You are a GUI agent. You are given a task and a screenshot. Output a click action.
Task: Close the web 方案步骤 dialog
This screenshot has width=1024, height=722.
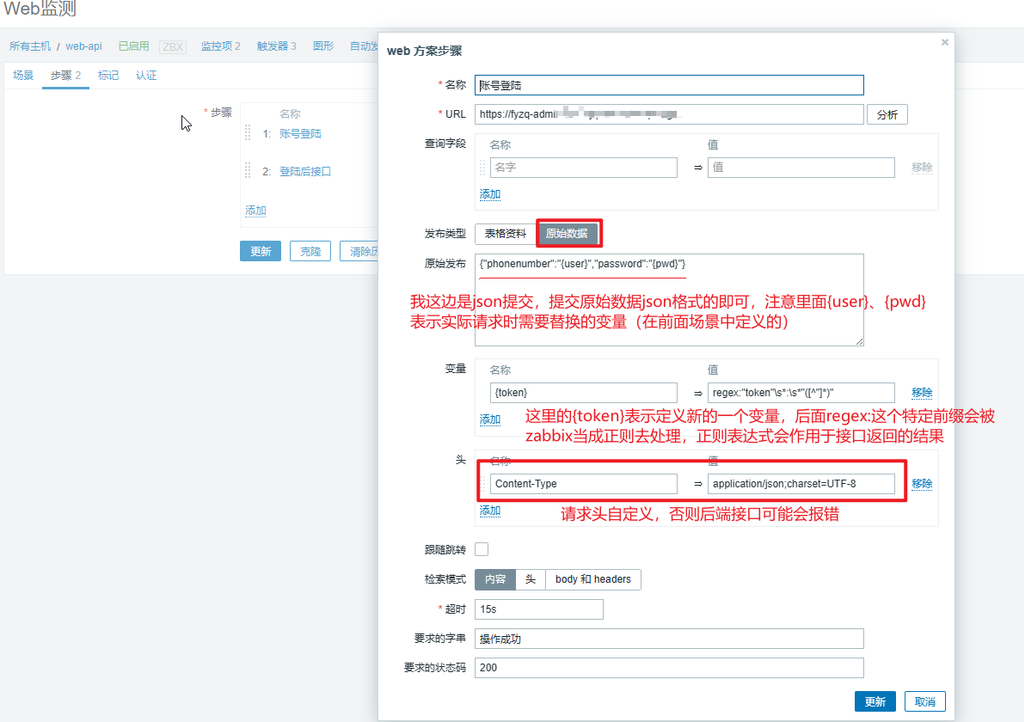[x=945, y=42]
